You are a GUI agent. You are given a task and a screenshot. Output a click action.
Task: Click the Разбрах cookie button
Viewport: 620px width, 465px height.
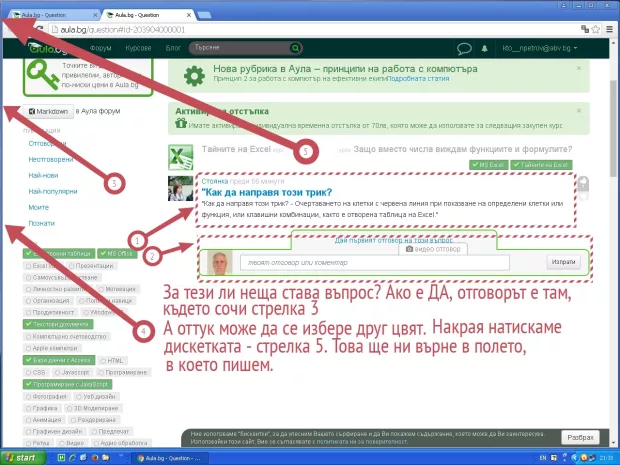(x=580, y=438)
